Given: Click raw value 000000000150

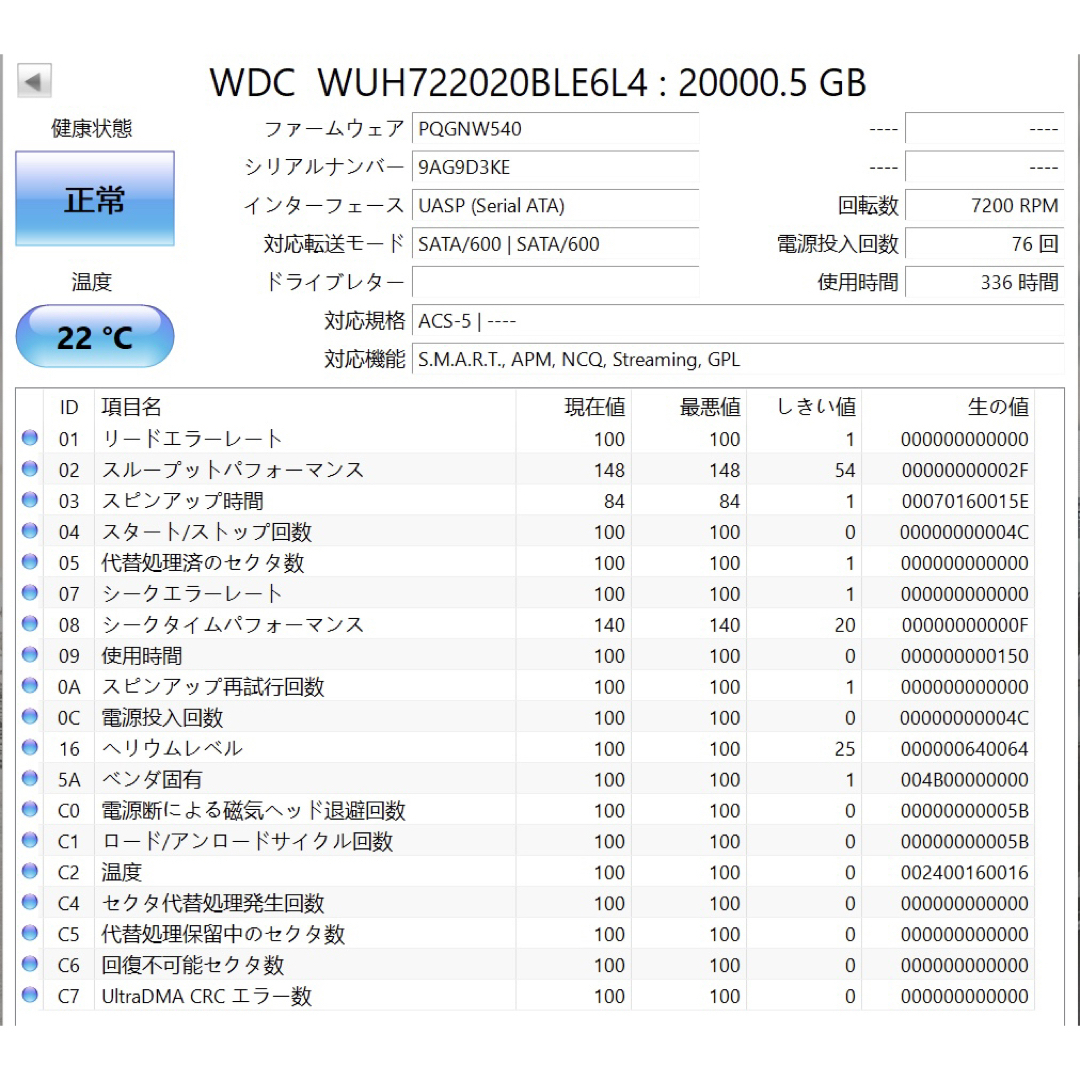Looking at the screenshot, I should coord(965,656).
